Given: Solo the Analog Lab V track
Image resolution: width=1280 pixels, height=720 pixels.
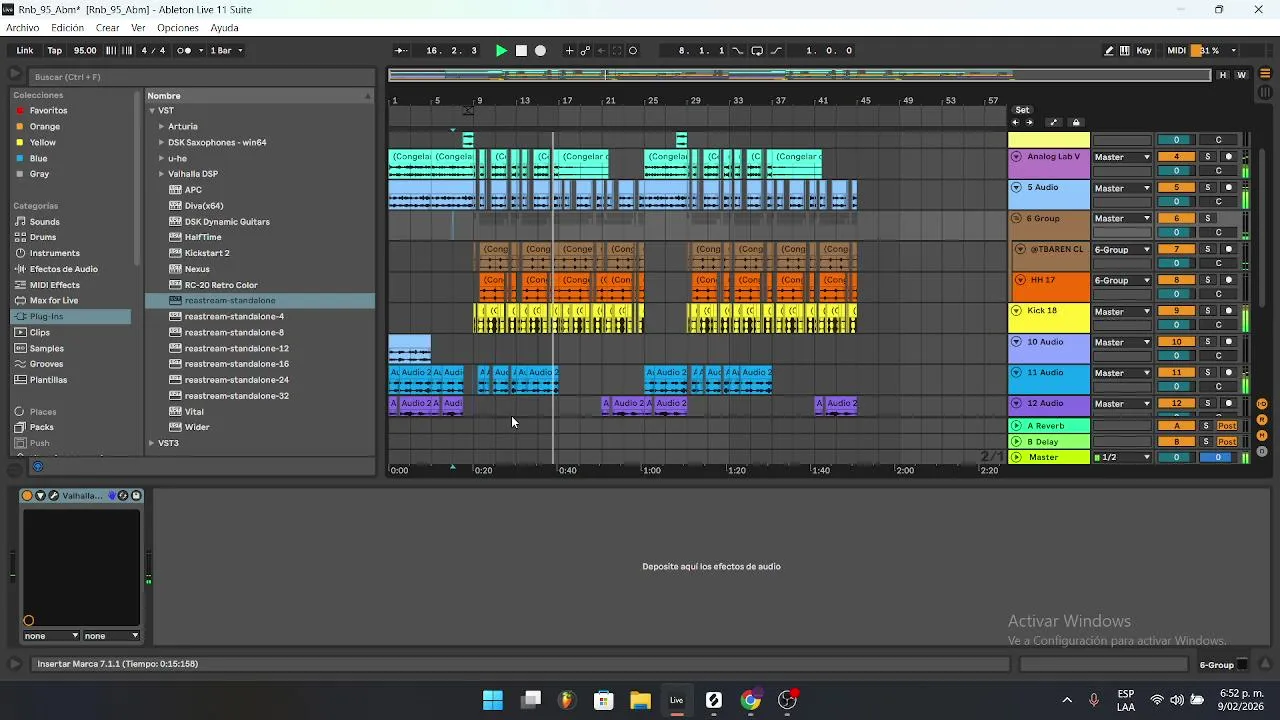Looking at the screenshot, I should pos(1207,157).
